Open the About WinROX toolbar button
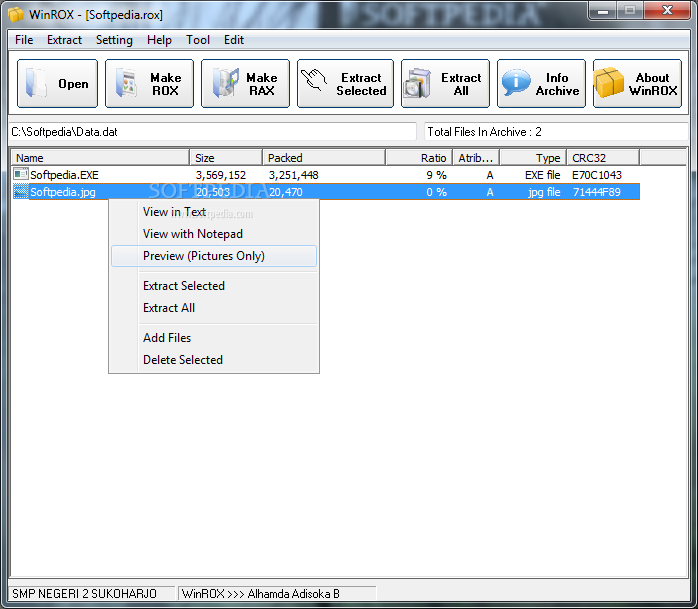The width and height of the screenshot is (698, 609). tap(637, 84)
